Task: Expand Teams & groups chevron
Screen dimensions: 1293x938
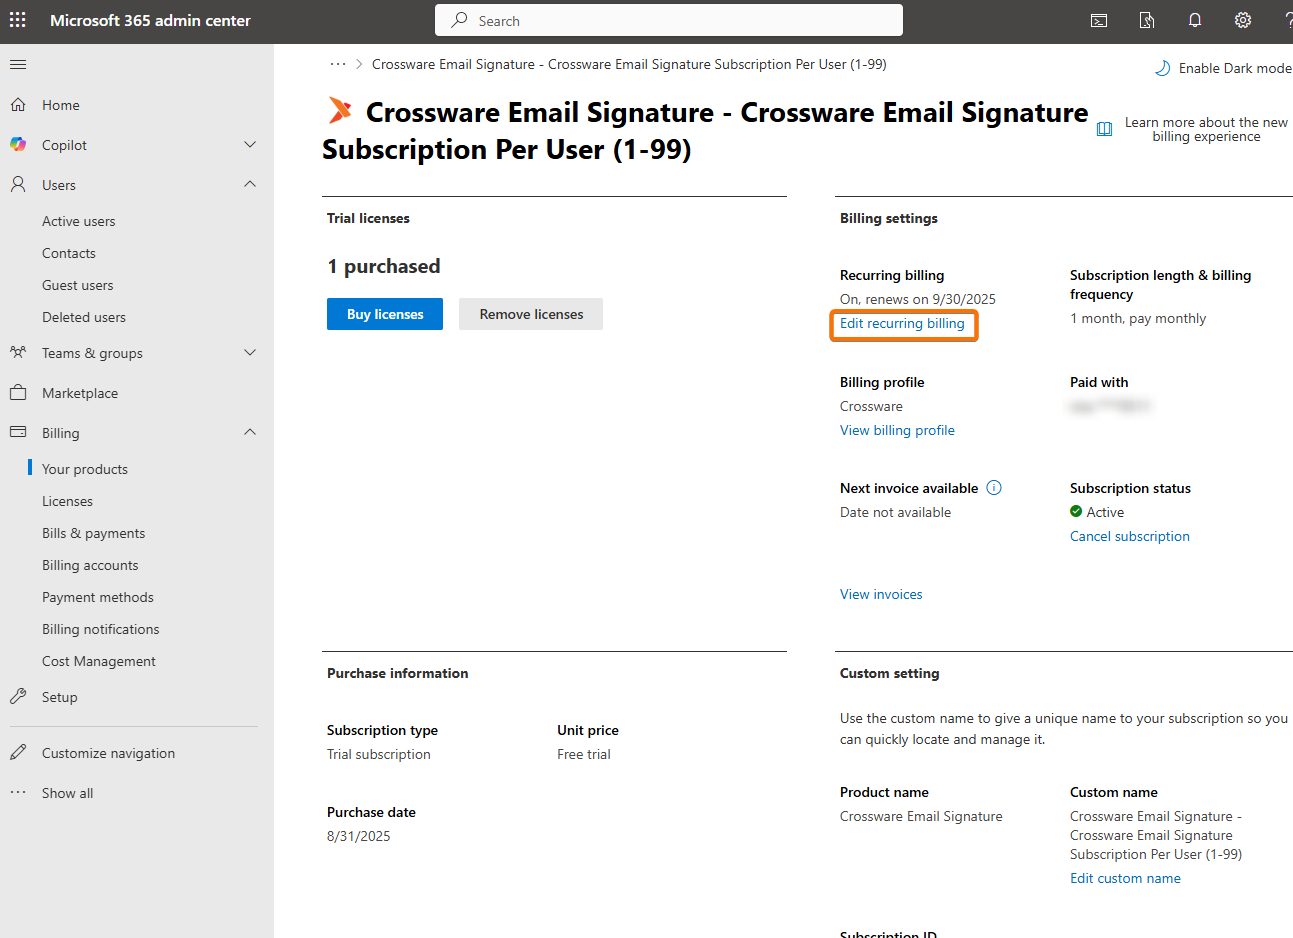Action: click(x=250, y=353)
